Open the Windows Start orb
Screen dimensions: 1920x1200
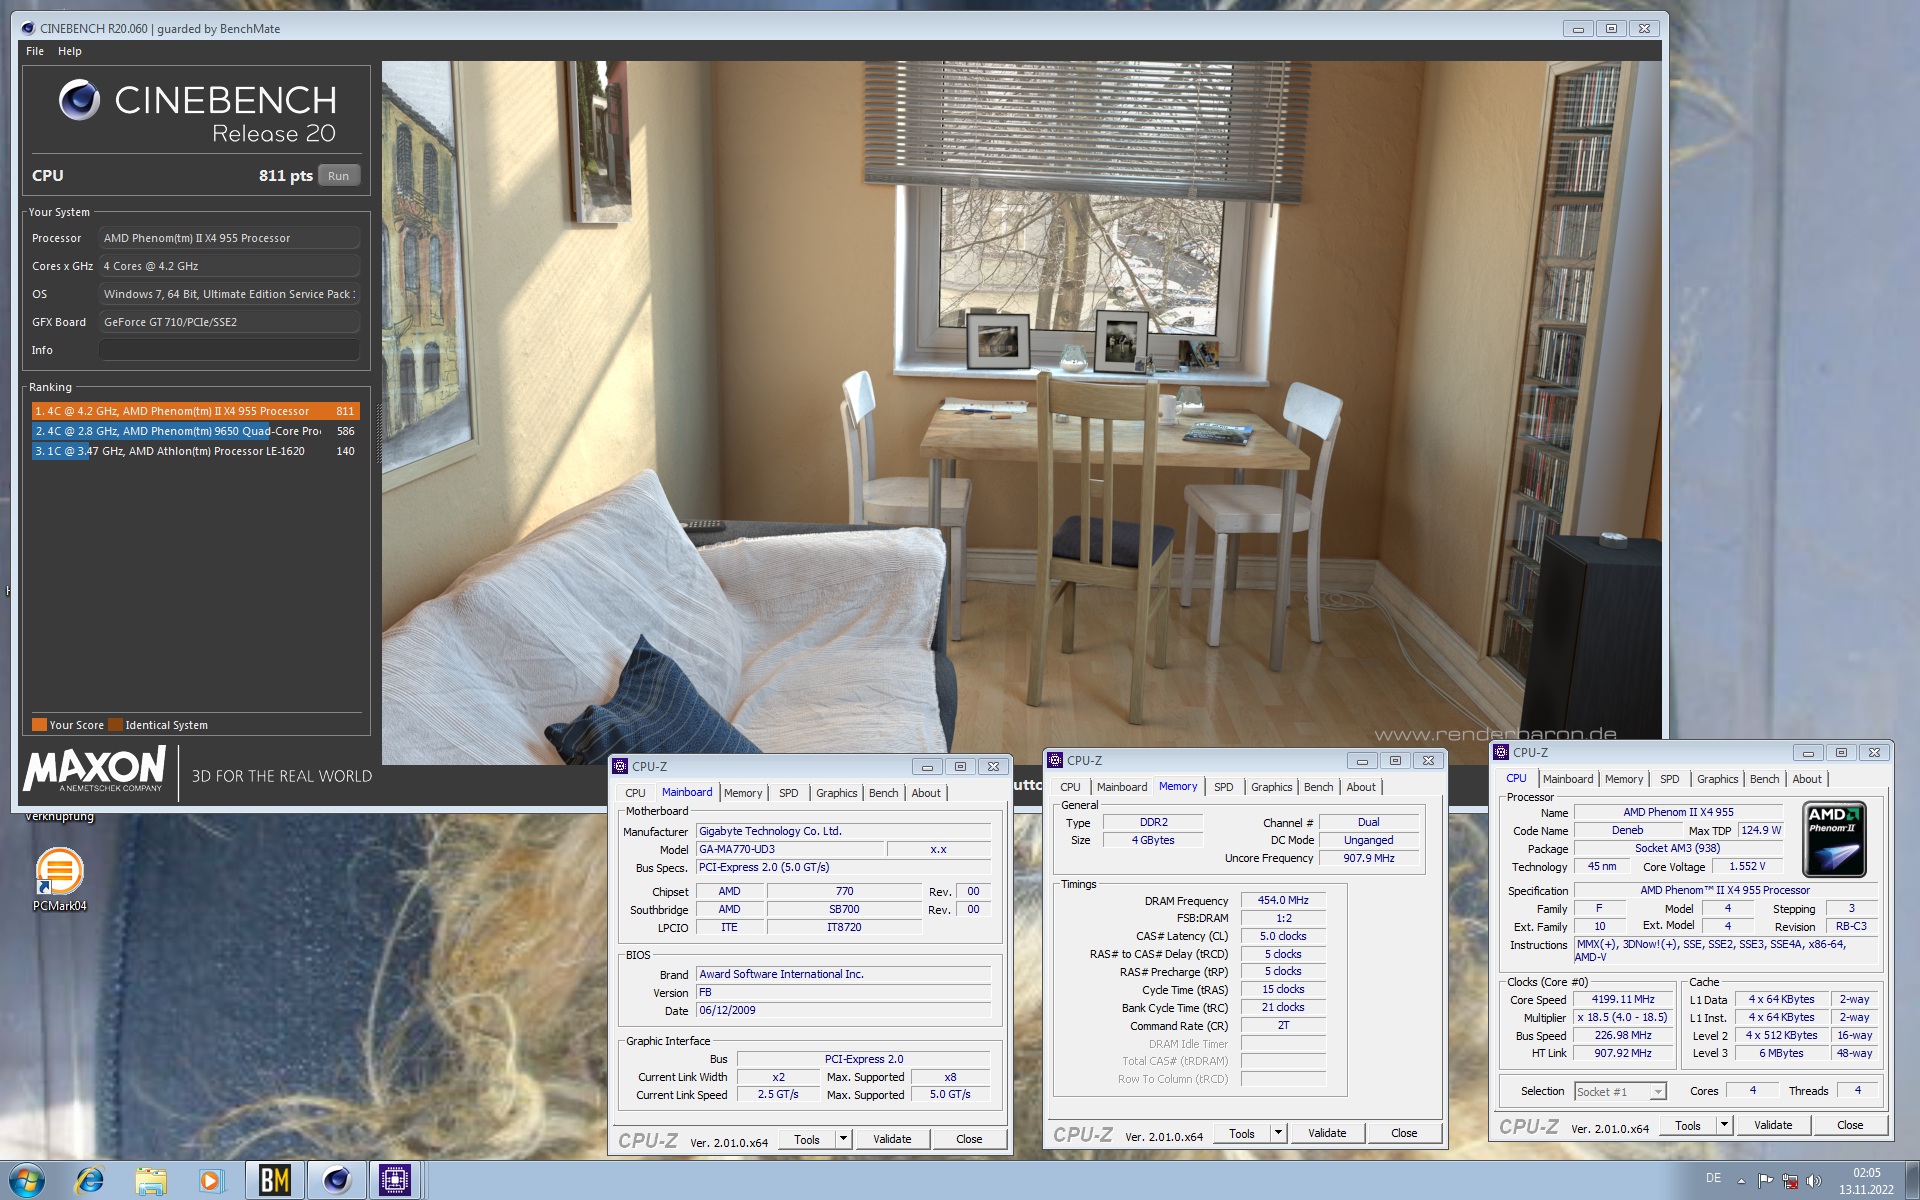point(27,1181)
